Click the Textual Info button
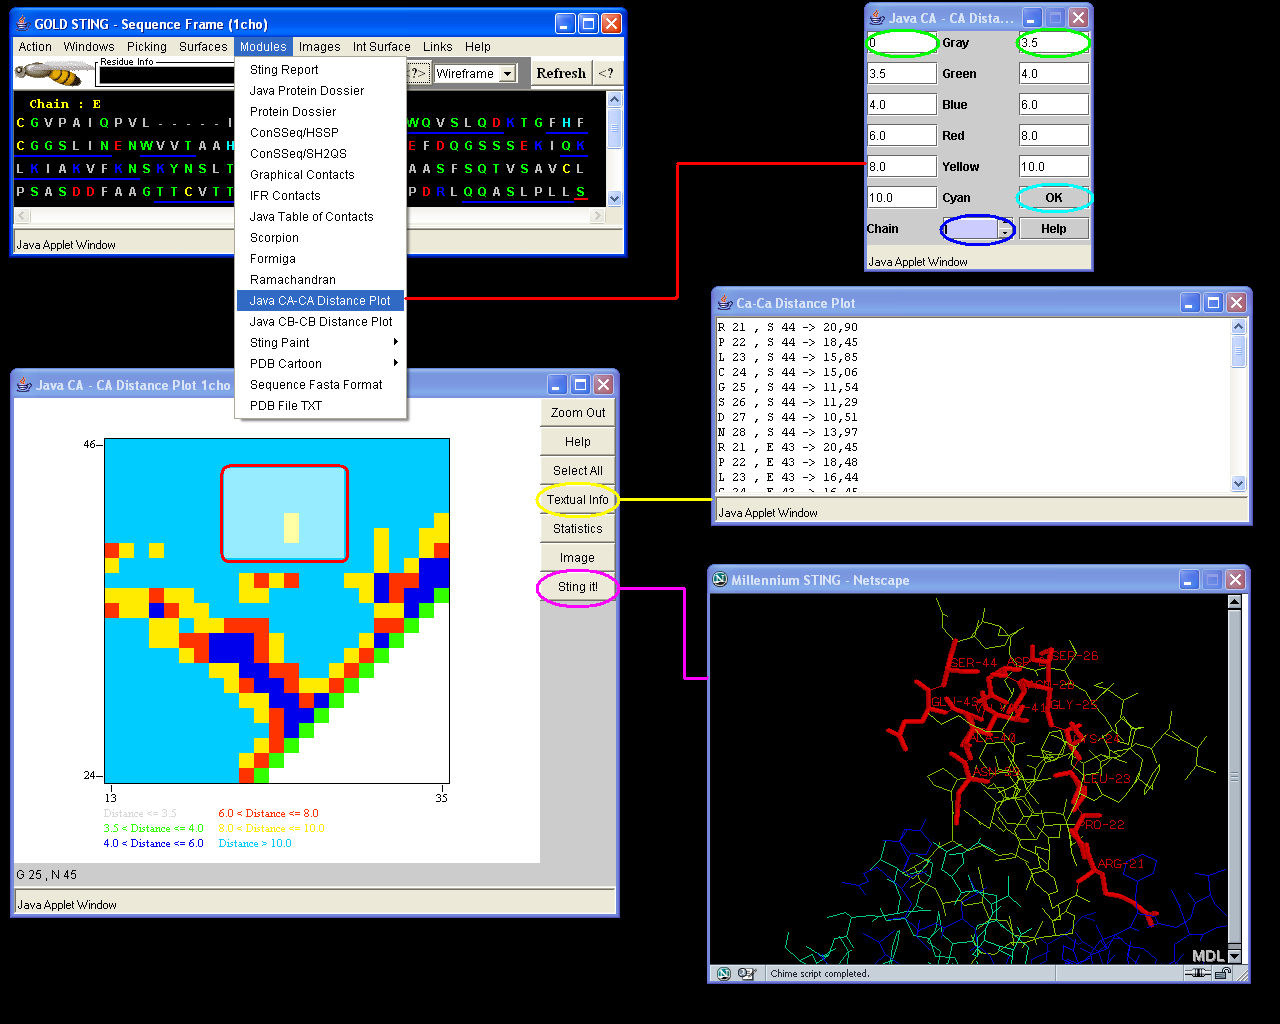Viewport: 1280px width, 1024px height. pos(578,499)
